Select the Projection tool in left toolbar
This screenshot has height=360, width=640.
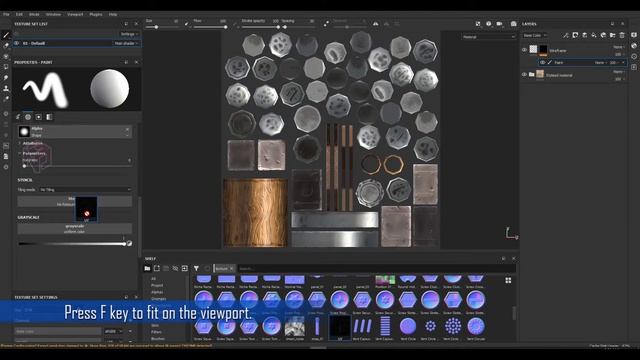[6, 56]
